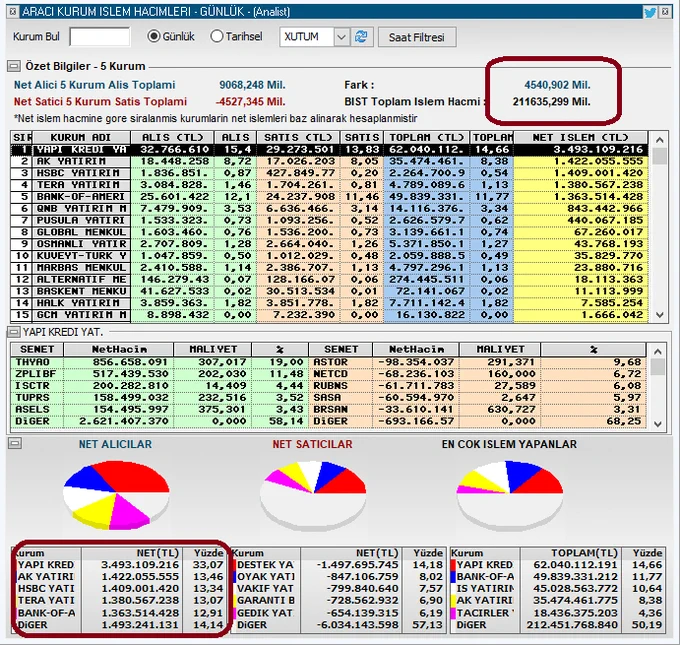
Task: Collapse the YAPI KREDI YAT. section
Action: 14,332
